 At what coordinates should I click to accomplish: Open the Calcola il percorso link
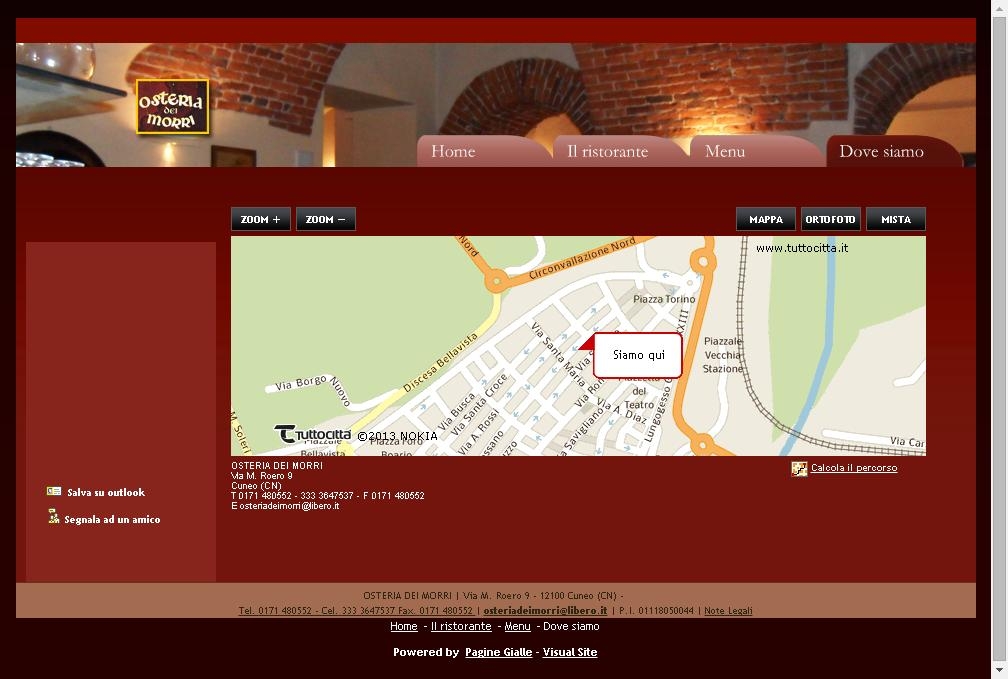click(x=854, y=467)
